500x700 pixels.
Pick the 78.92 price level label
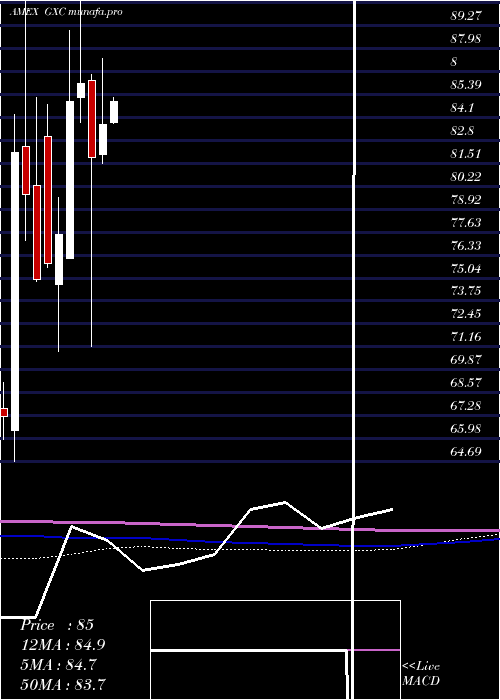[466, 200]
